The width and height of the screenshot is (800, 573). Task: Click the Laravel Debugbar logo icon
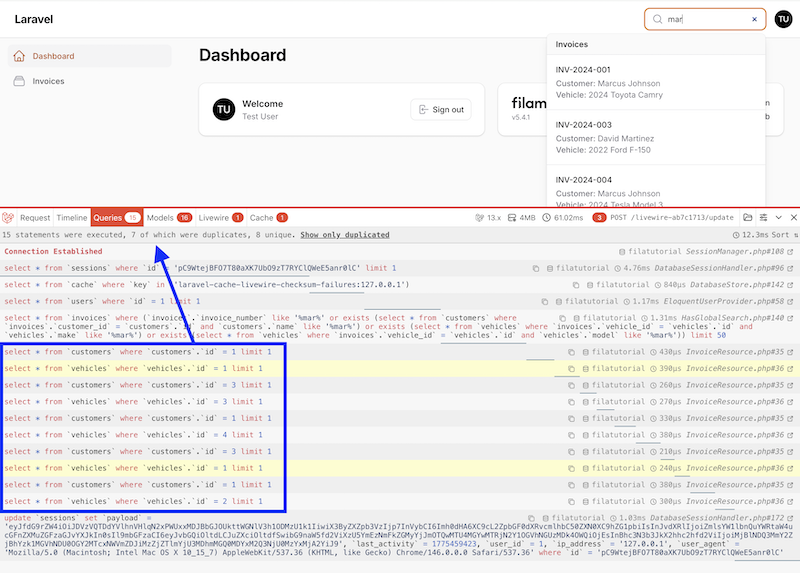(8, 218)
